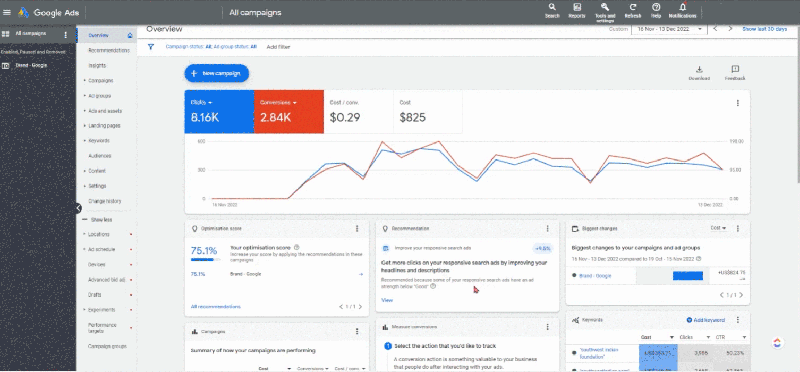Click the optimisation score progress bar
The height and width of the screenshot is (372, 800).
[x=206, y=259]
